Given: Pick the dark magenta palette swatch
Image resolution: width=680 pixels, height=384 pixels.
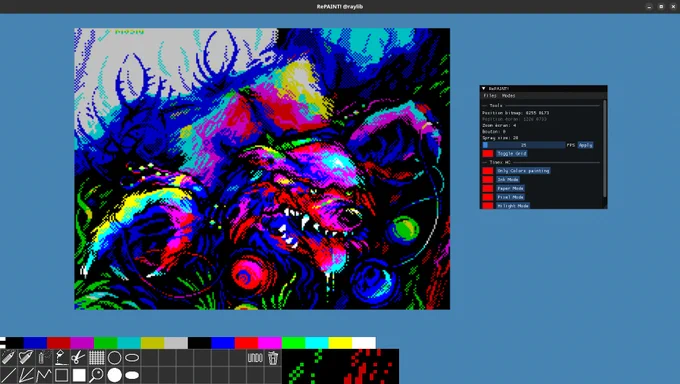Looking at the screenshot, I should pos(82,343).
